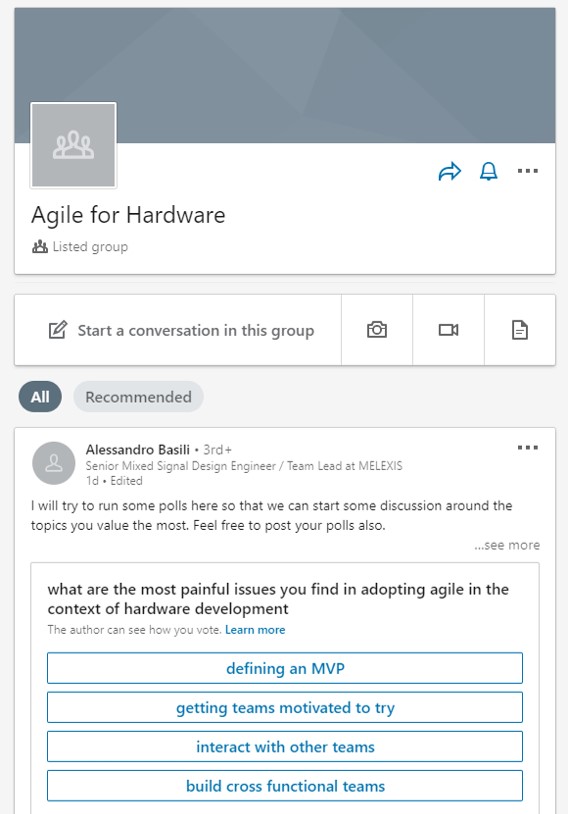568x814 pixels.
Task: Click the Agile for Hardware group logo
Action: pos(73,145)
